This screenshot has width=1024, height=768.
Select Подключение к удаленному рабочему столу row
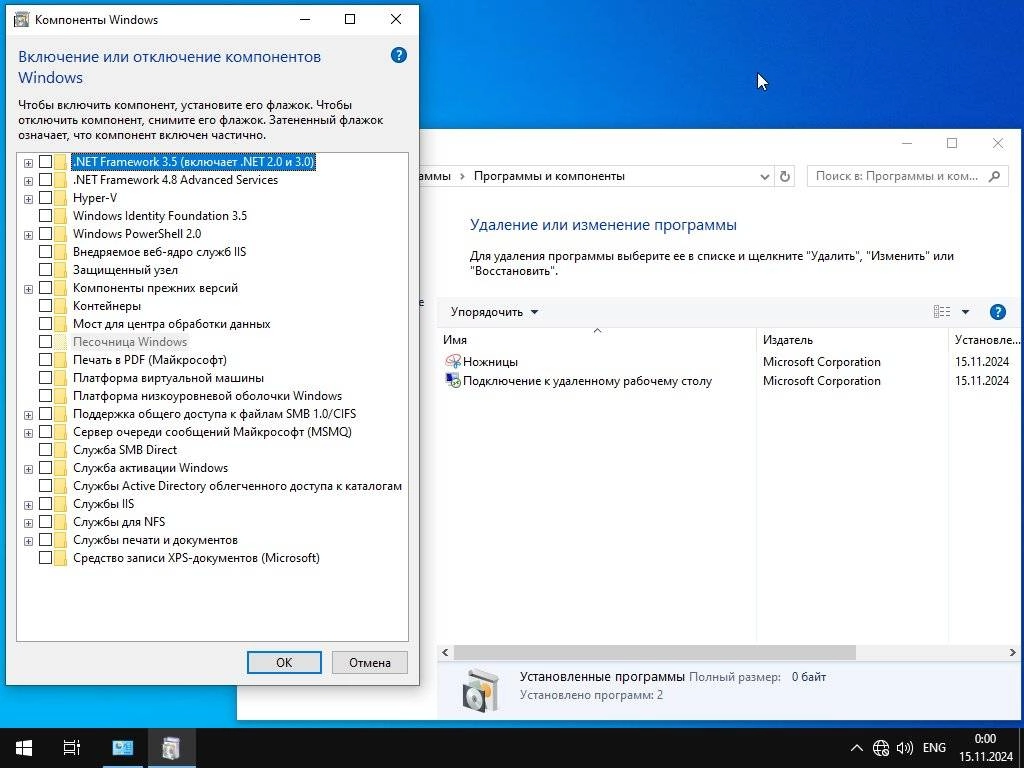click(x=730, y=380)
